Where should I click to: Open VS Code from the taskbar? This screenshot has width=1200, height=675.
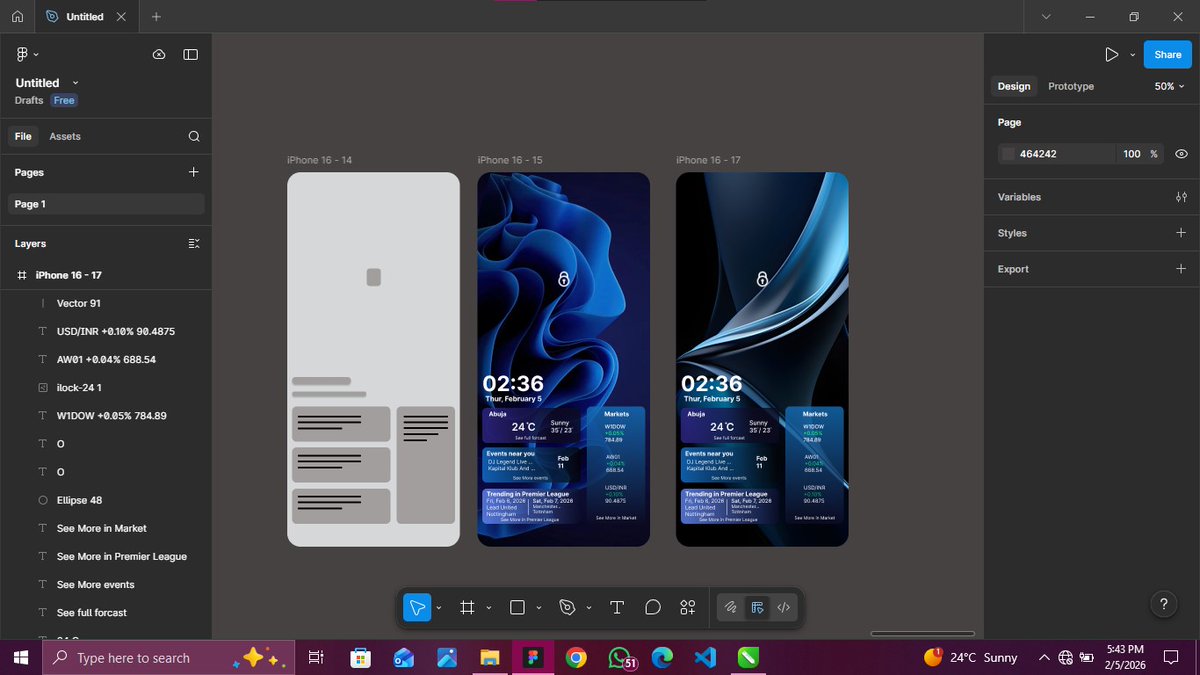(704, 657)
